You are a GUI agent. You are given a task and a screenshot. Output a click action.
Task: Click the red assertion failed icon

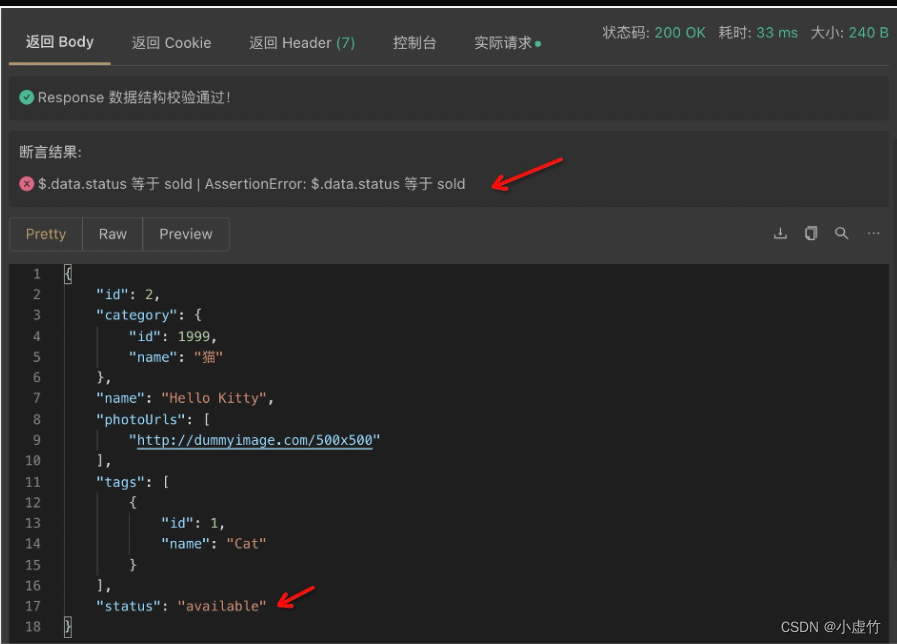pos(26,184)
